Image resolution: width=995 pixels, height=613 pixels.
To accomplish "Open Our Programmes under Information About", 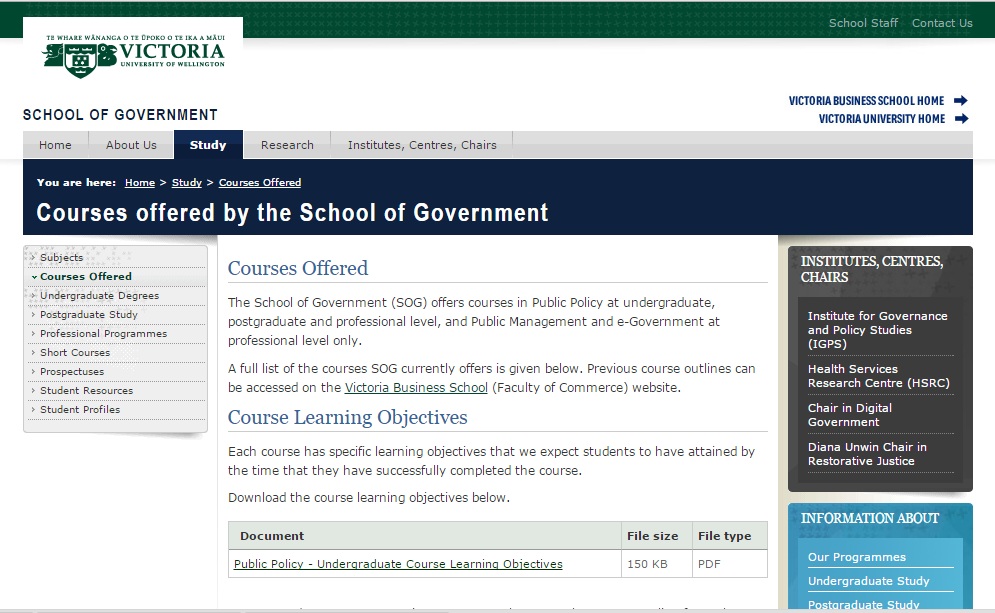I will click(857, 557).
